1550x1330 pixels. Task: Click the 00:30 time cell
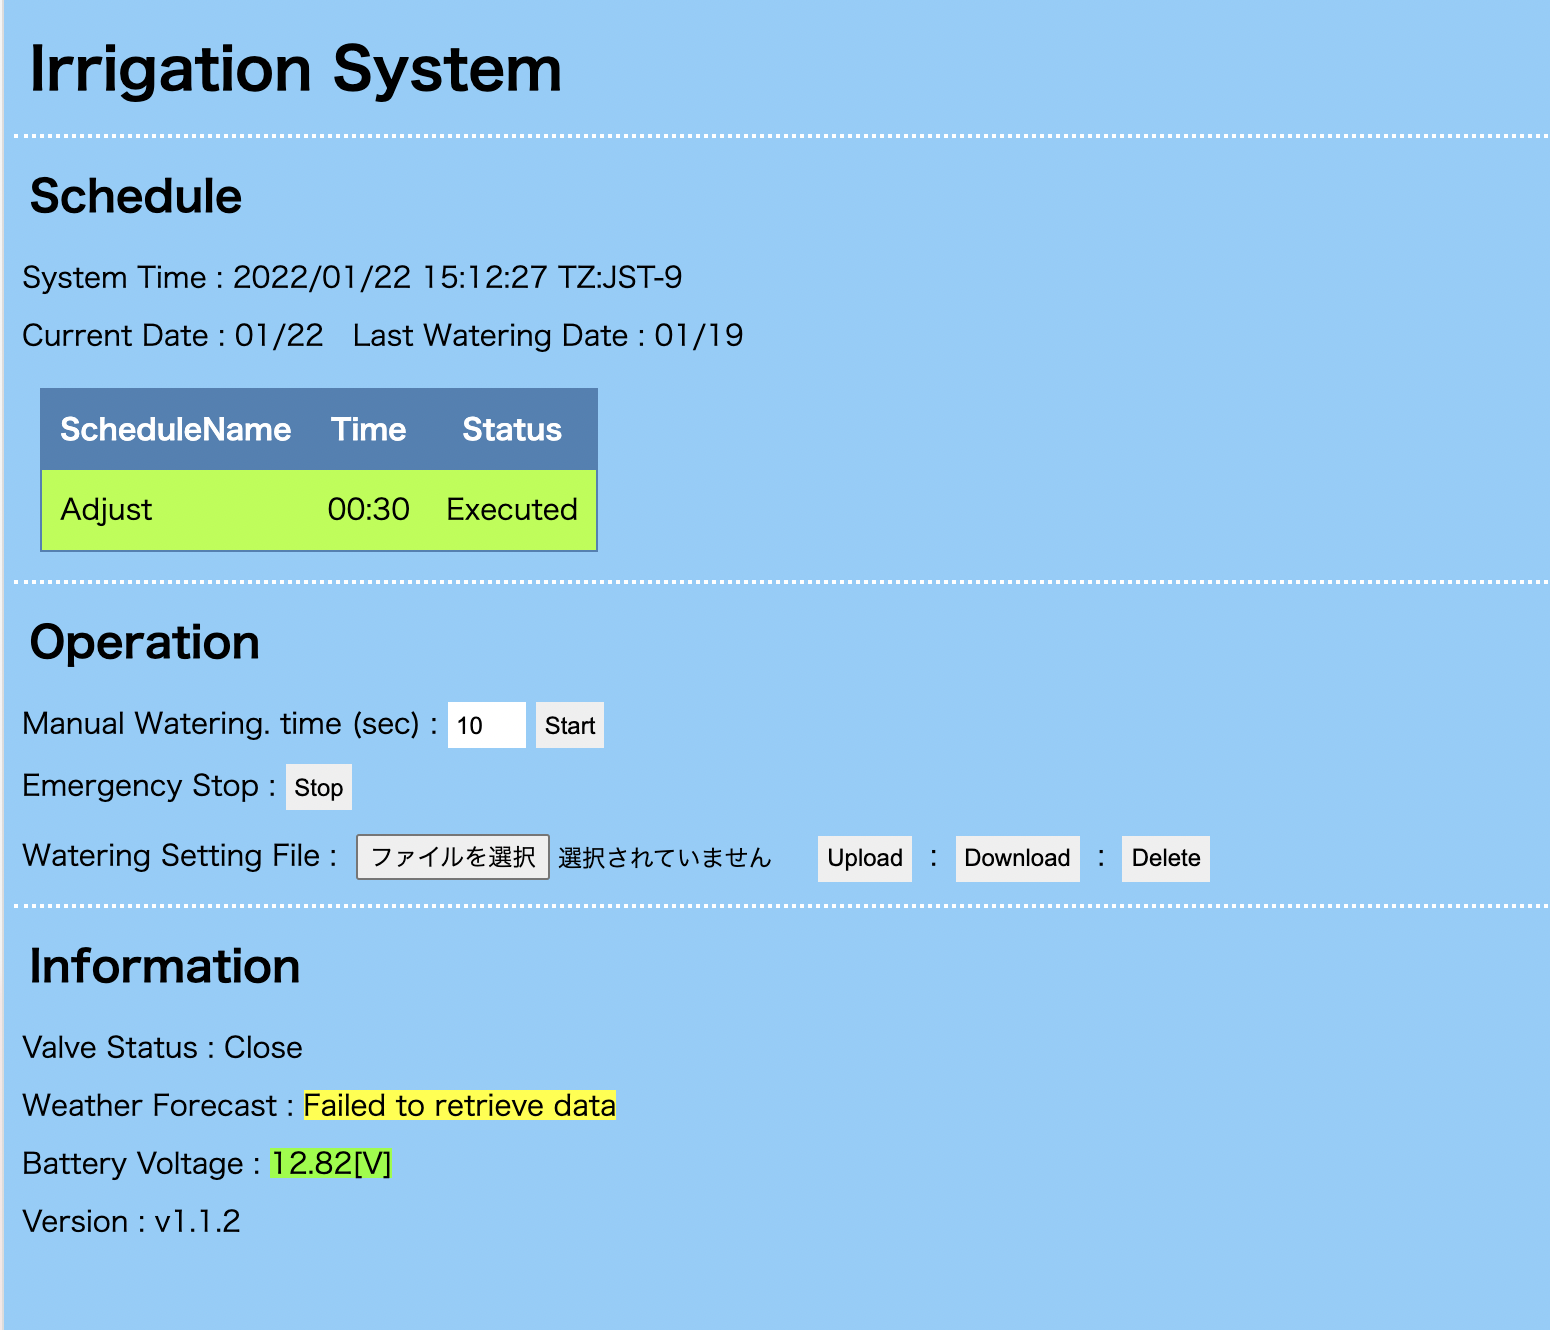point(369,510)
